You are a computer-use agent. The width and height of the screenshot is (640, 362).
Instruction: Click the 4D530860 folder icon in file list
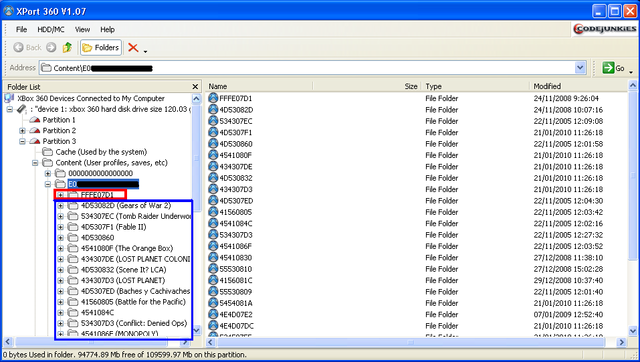213,144
